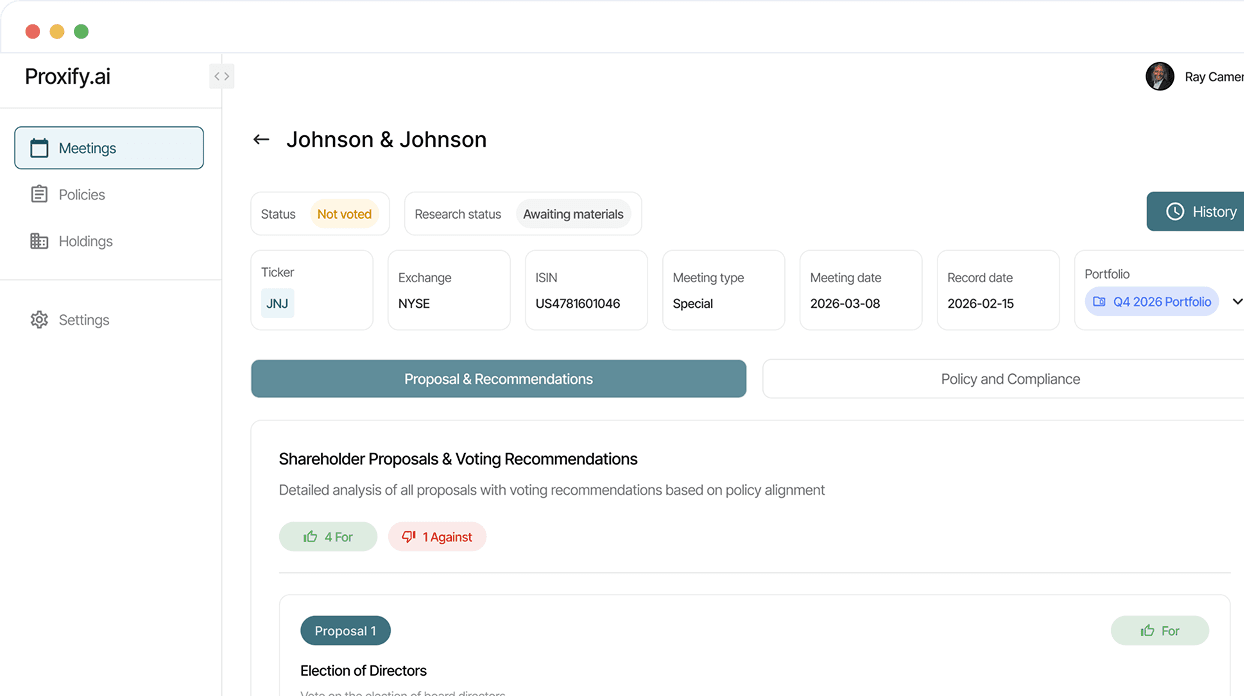Click the macOS red close window button
1244x696 pixels.
coord(33,31)
